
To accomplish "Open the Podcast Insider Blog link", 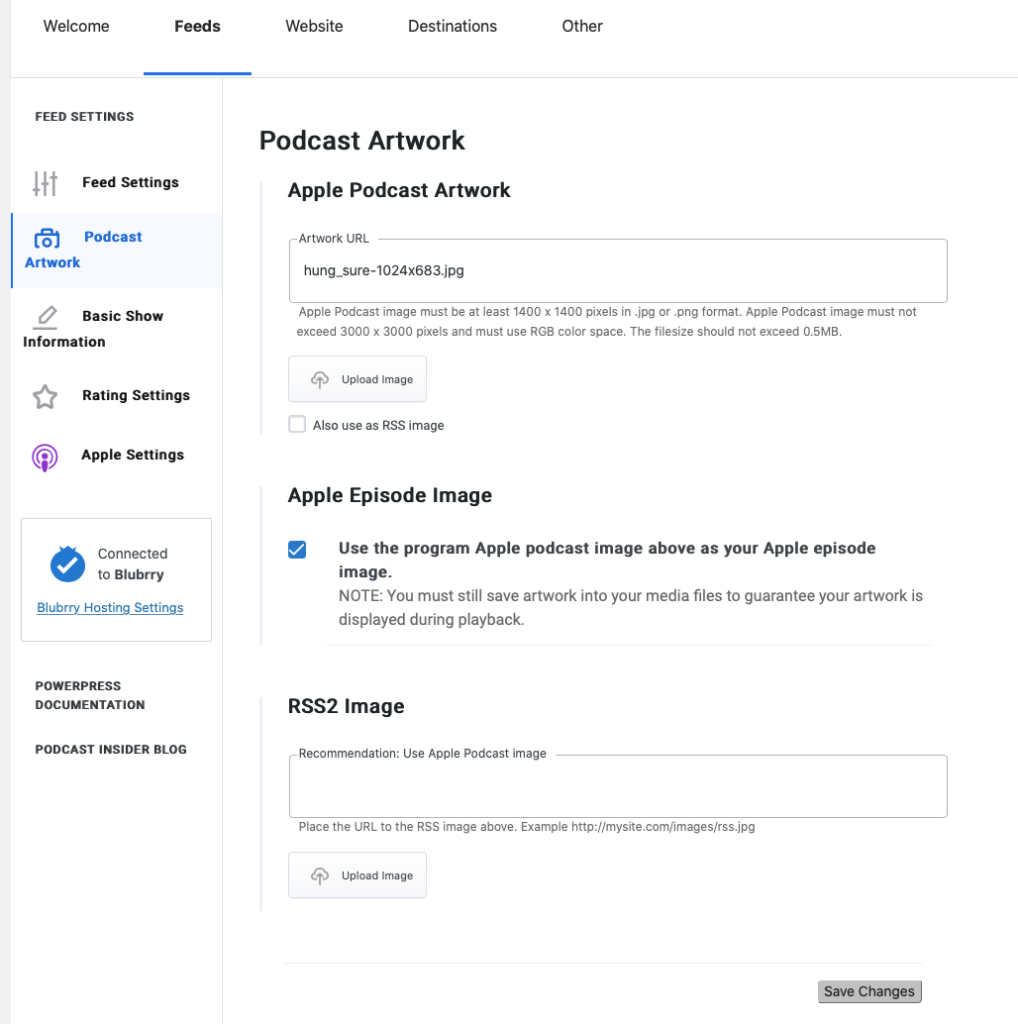I will [x=111, y=749].
